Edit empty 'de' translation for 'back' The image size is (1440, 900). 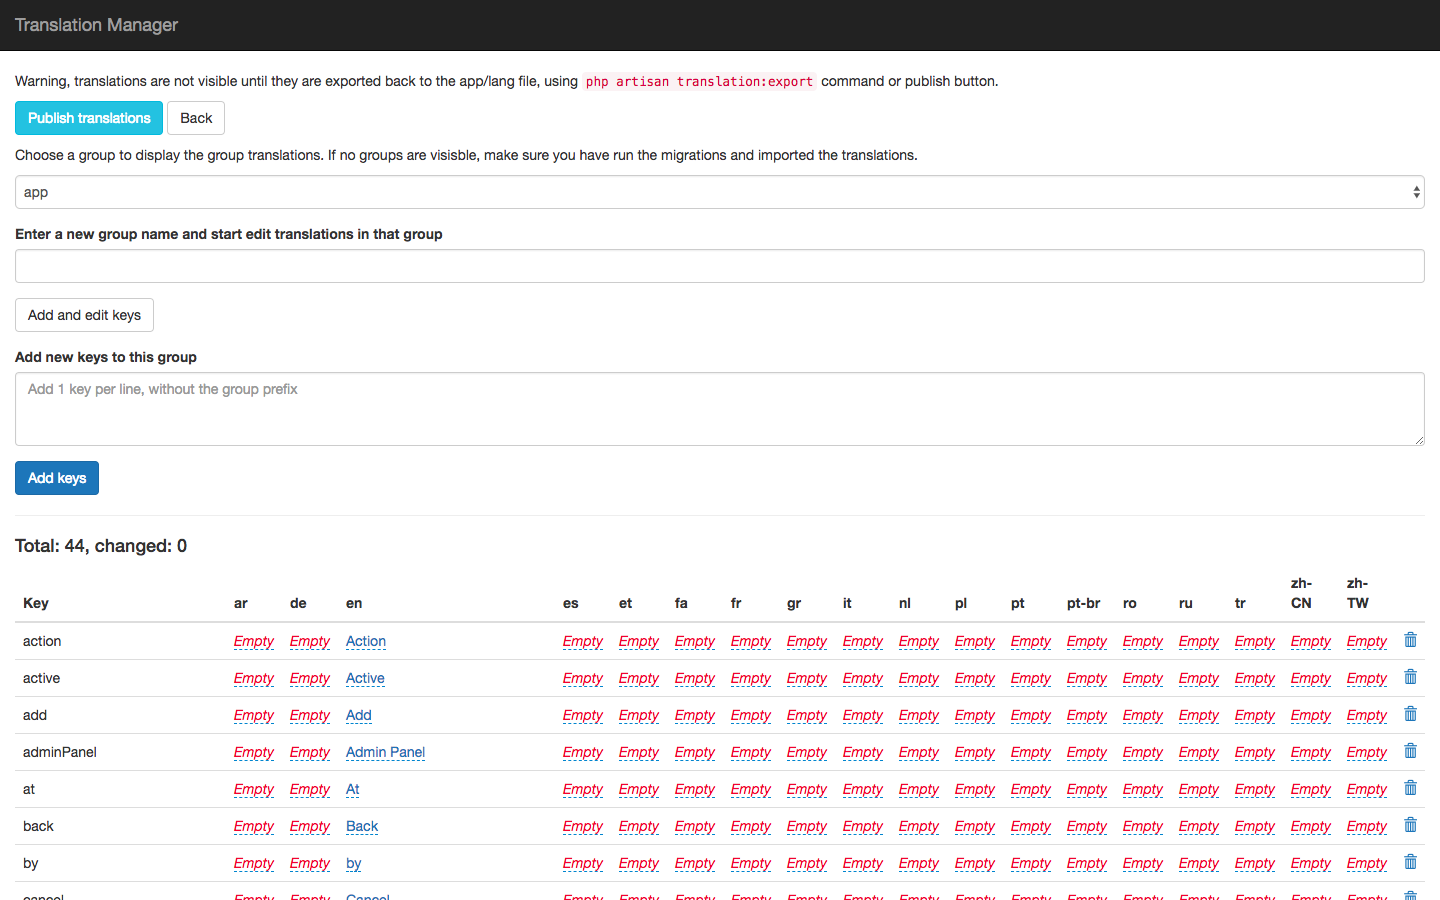pyautogui.click(x=309, y=826)
